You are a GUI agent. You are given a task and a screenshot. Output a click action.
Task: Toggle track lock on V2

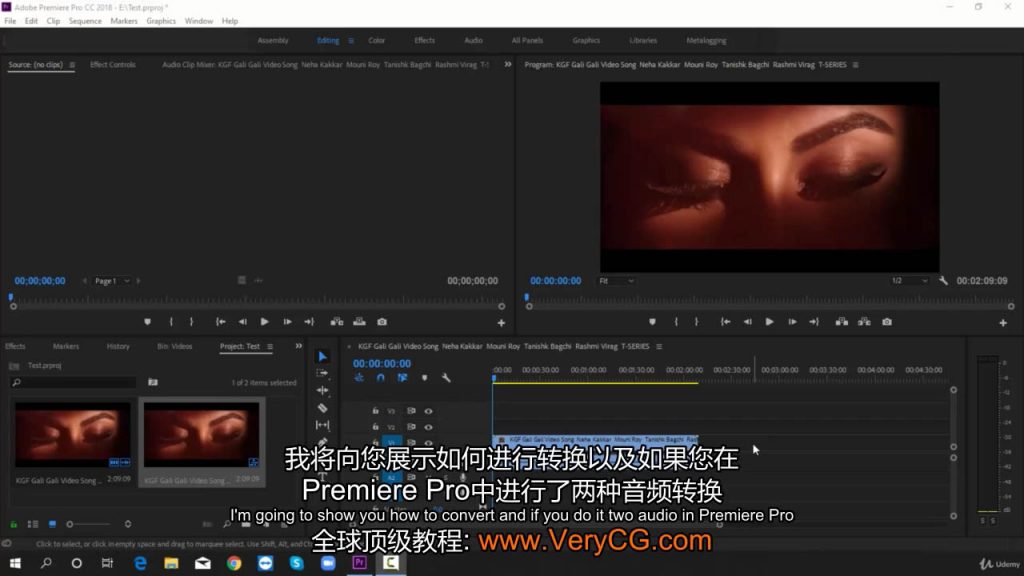point(376,426)
